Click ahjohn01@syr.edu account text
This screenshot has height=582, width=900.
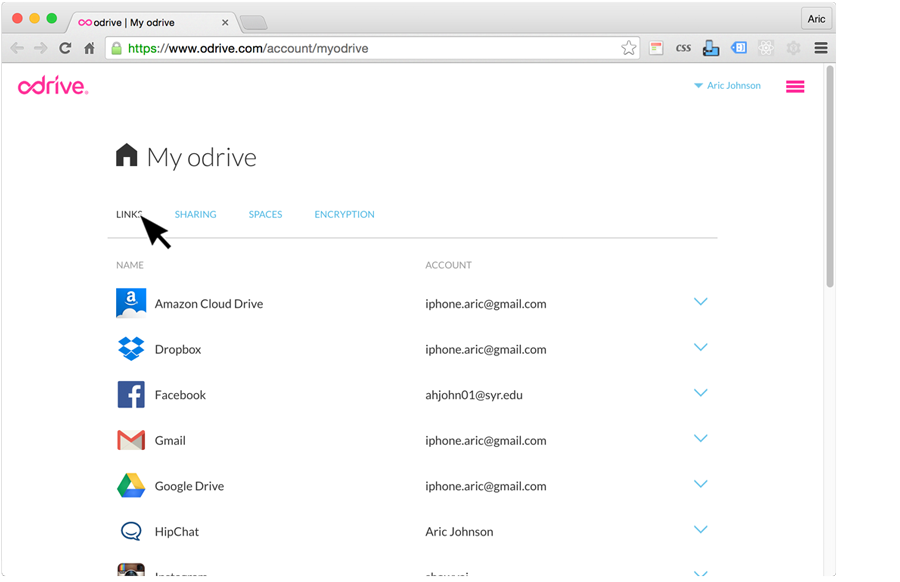(x=474, y=395)
